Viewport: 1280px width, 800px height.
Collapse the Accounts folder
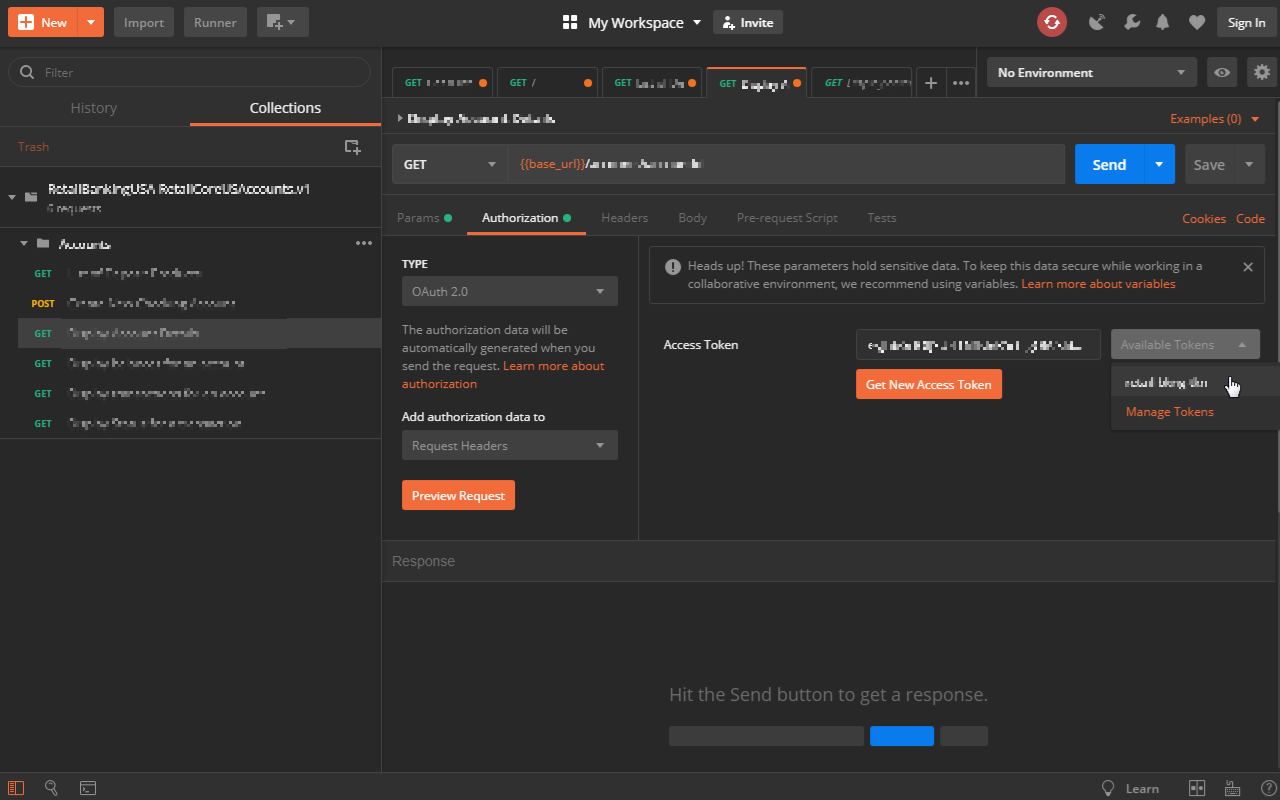[x=24, y=243]
